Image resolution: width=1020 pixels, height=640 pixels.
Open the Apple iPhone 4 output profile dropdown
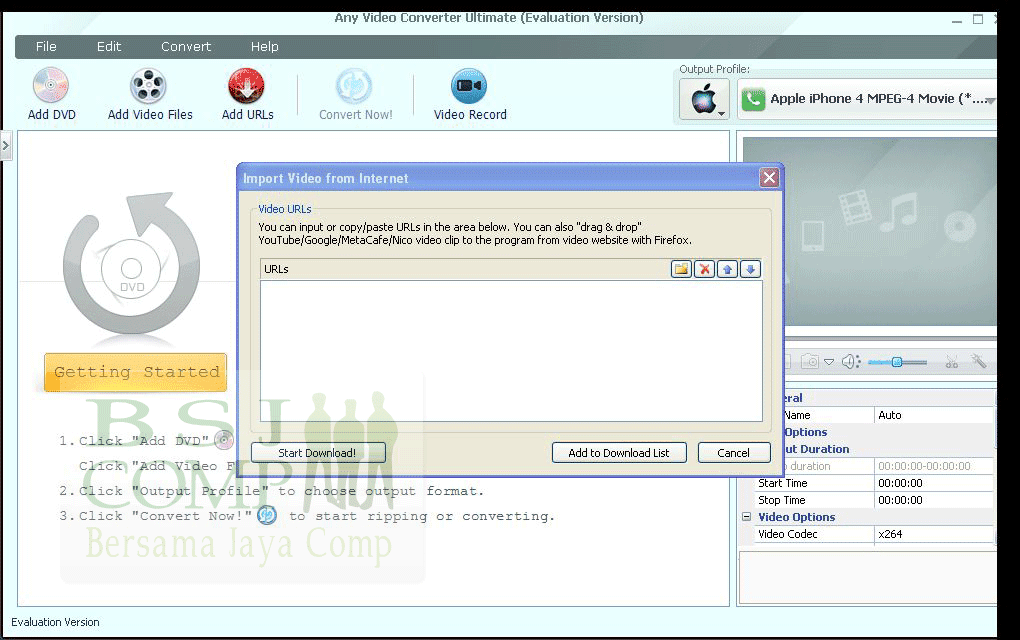pyautogui.click(x=867, y=99)
